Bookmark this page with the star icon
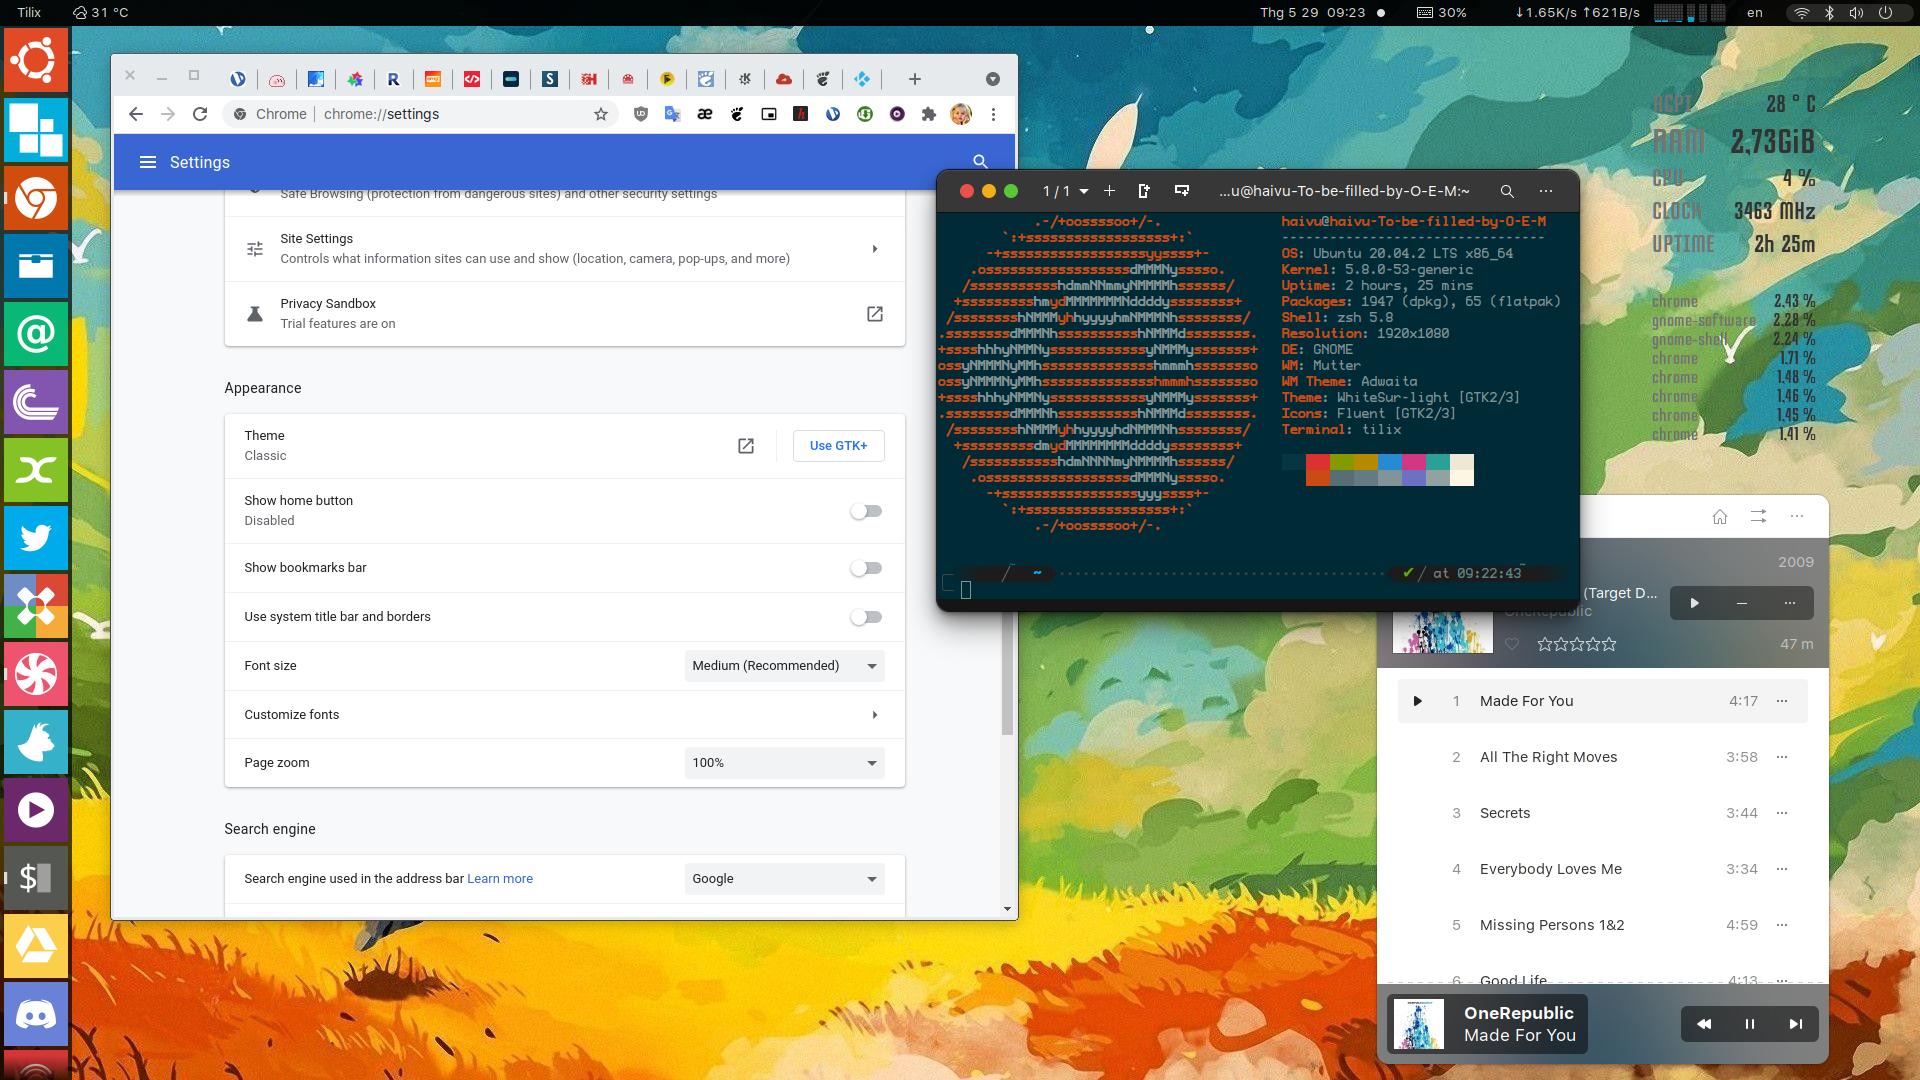 601,114
